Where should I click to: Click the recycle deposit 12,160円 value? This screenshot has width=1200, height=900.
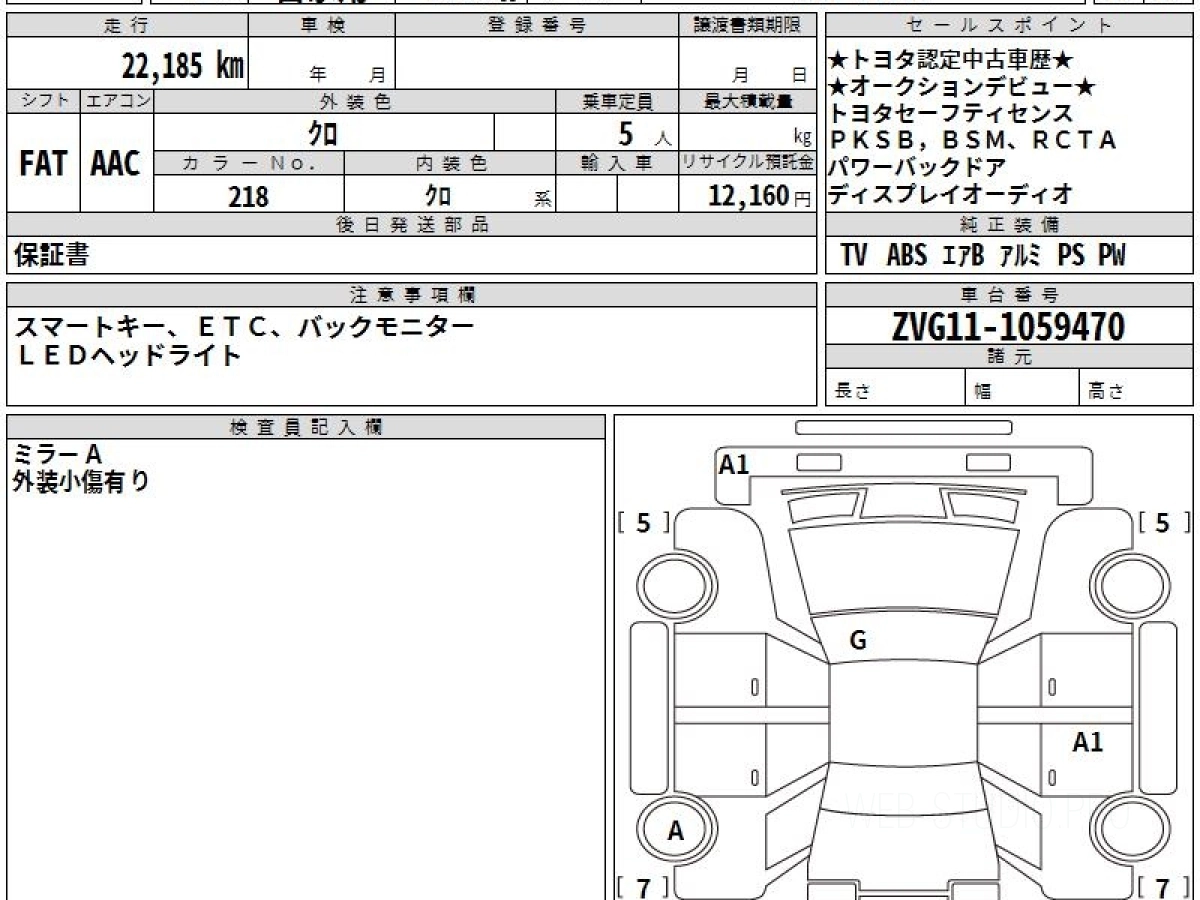pyautogui.click(x=760, y=196)
